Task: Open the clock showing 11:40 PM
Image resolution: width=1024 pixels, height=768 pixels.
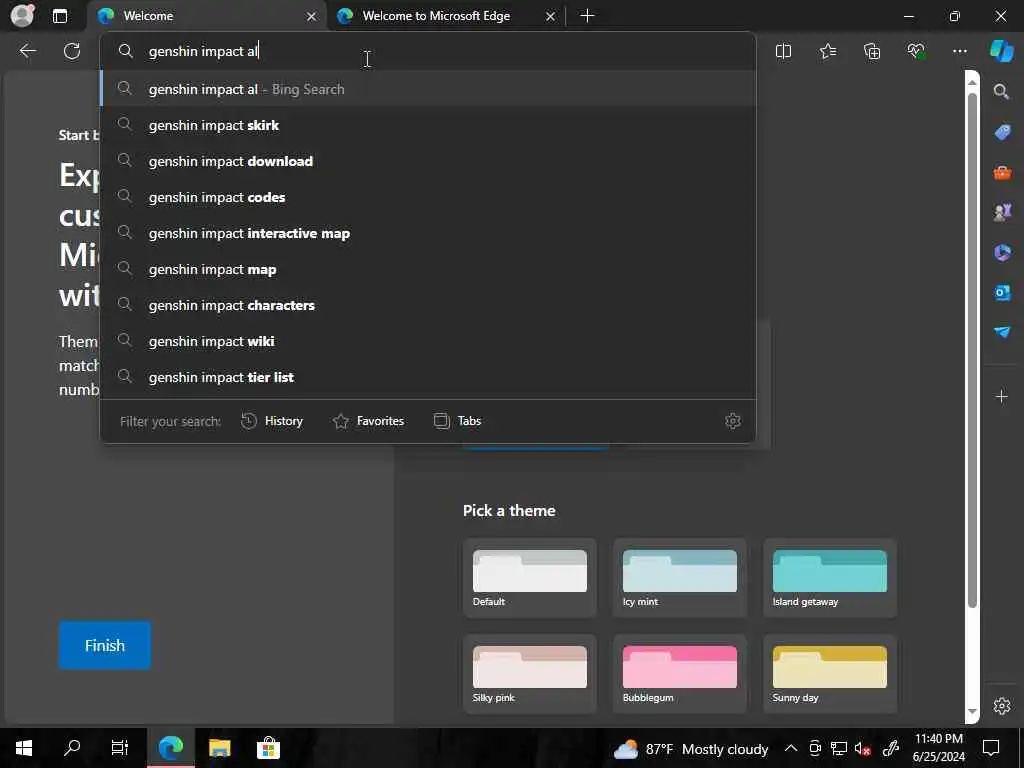Action: (938, 748)
